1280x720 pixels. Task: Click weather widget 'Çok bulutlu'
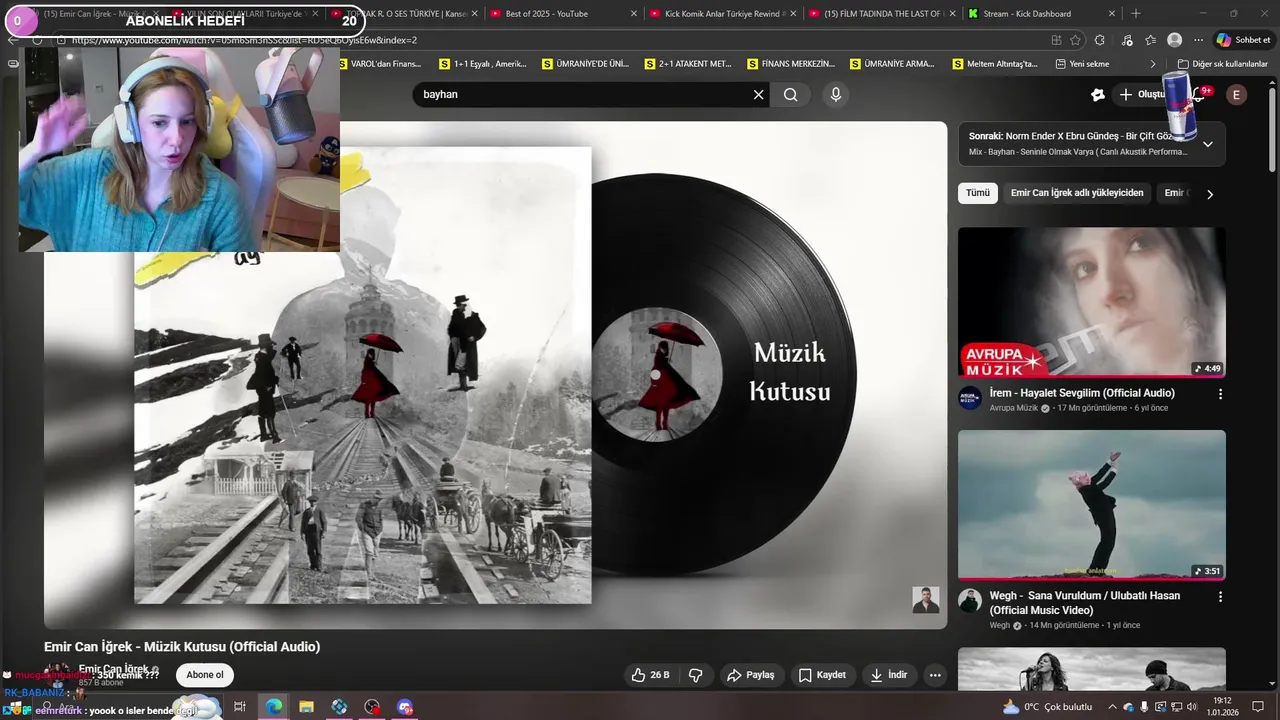tap(1047, 707)
